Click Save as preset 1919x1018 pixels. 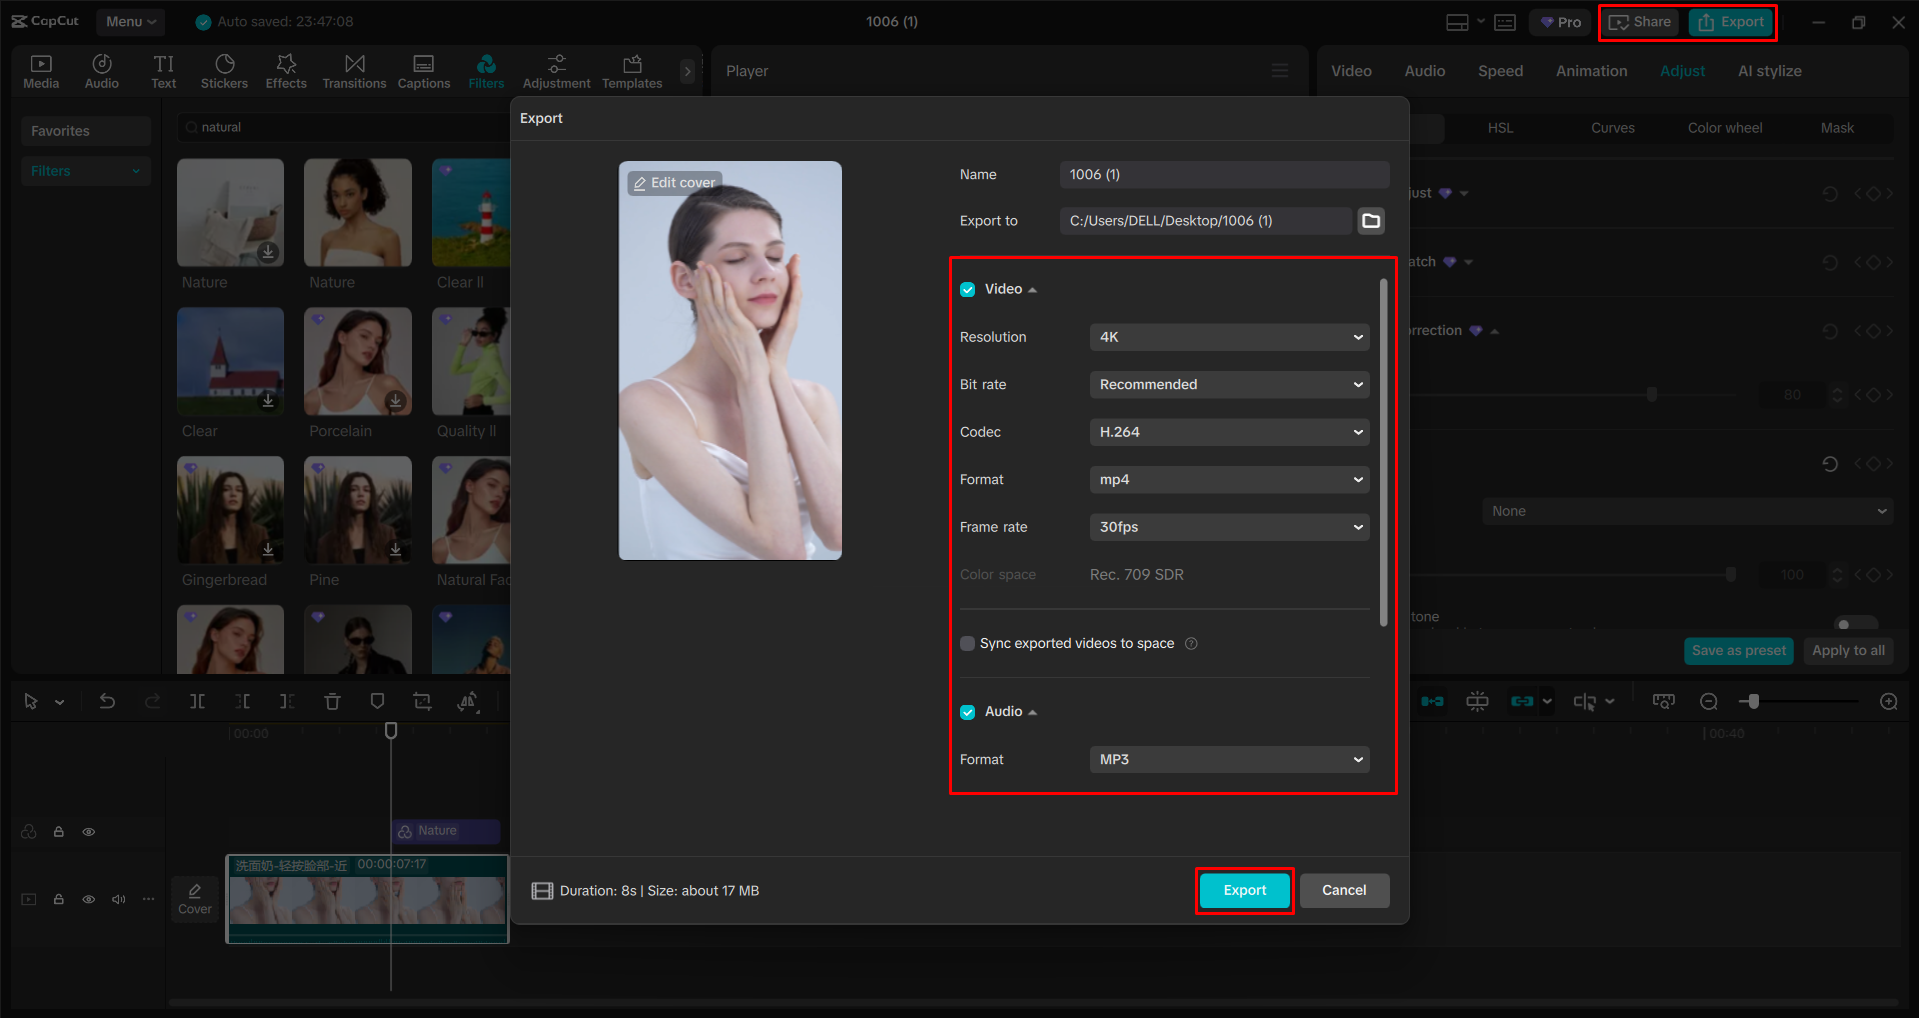1738,650
